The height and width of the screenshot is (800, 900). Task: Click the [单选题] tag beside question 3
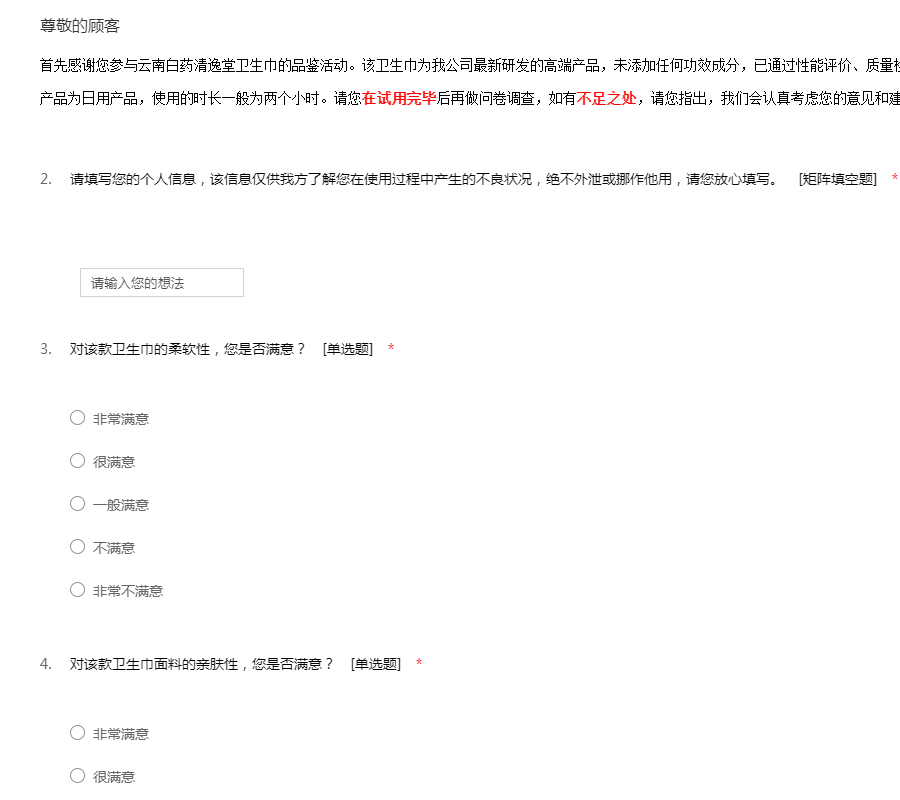tap(347, 349)
